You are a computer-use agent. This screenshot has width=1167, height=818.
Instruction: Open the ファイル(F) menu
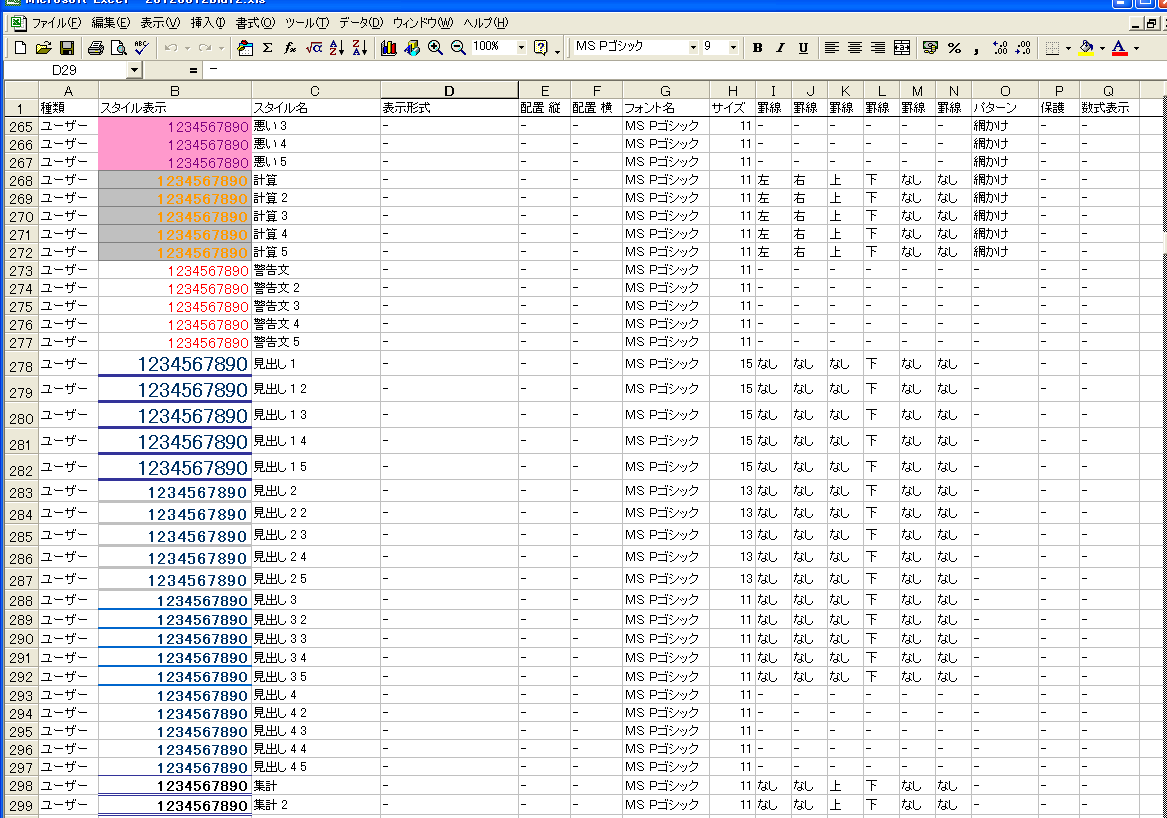pos(57,23)
